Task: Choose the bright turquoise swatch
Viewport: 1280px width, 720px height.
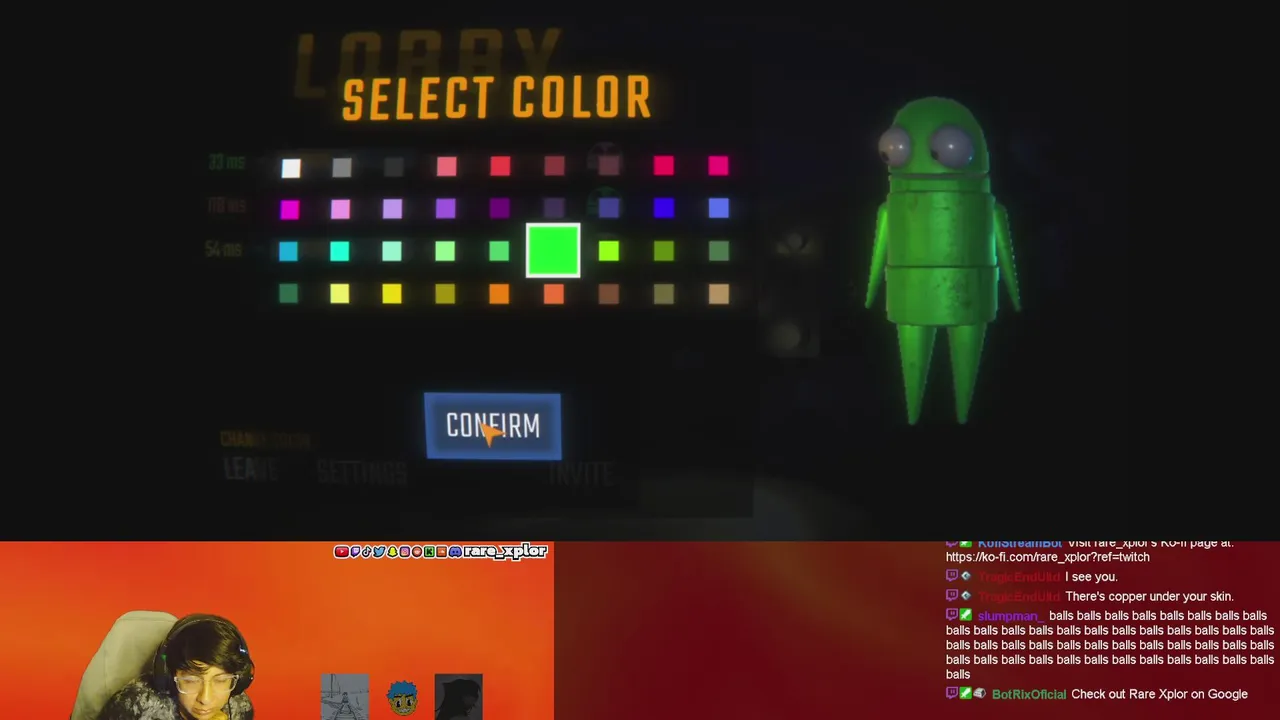Action: [x=339, y=251]
